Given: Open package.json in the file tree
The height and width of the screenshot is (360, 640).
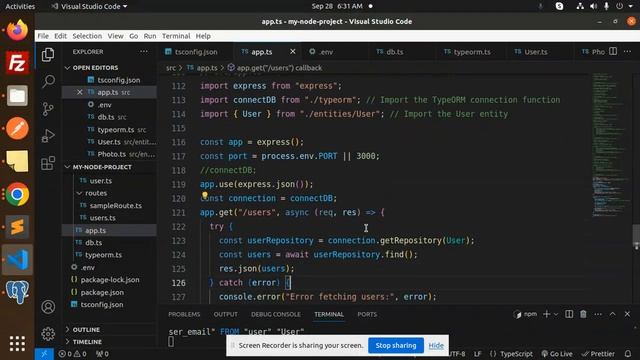Looking at the screenshot, I should pos(102,292).
